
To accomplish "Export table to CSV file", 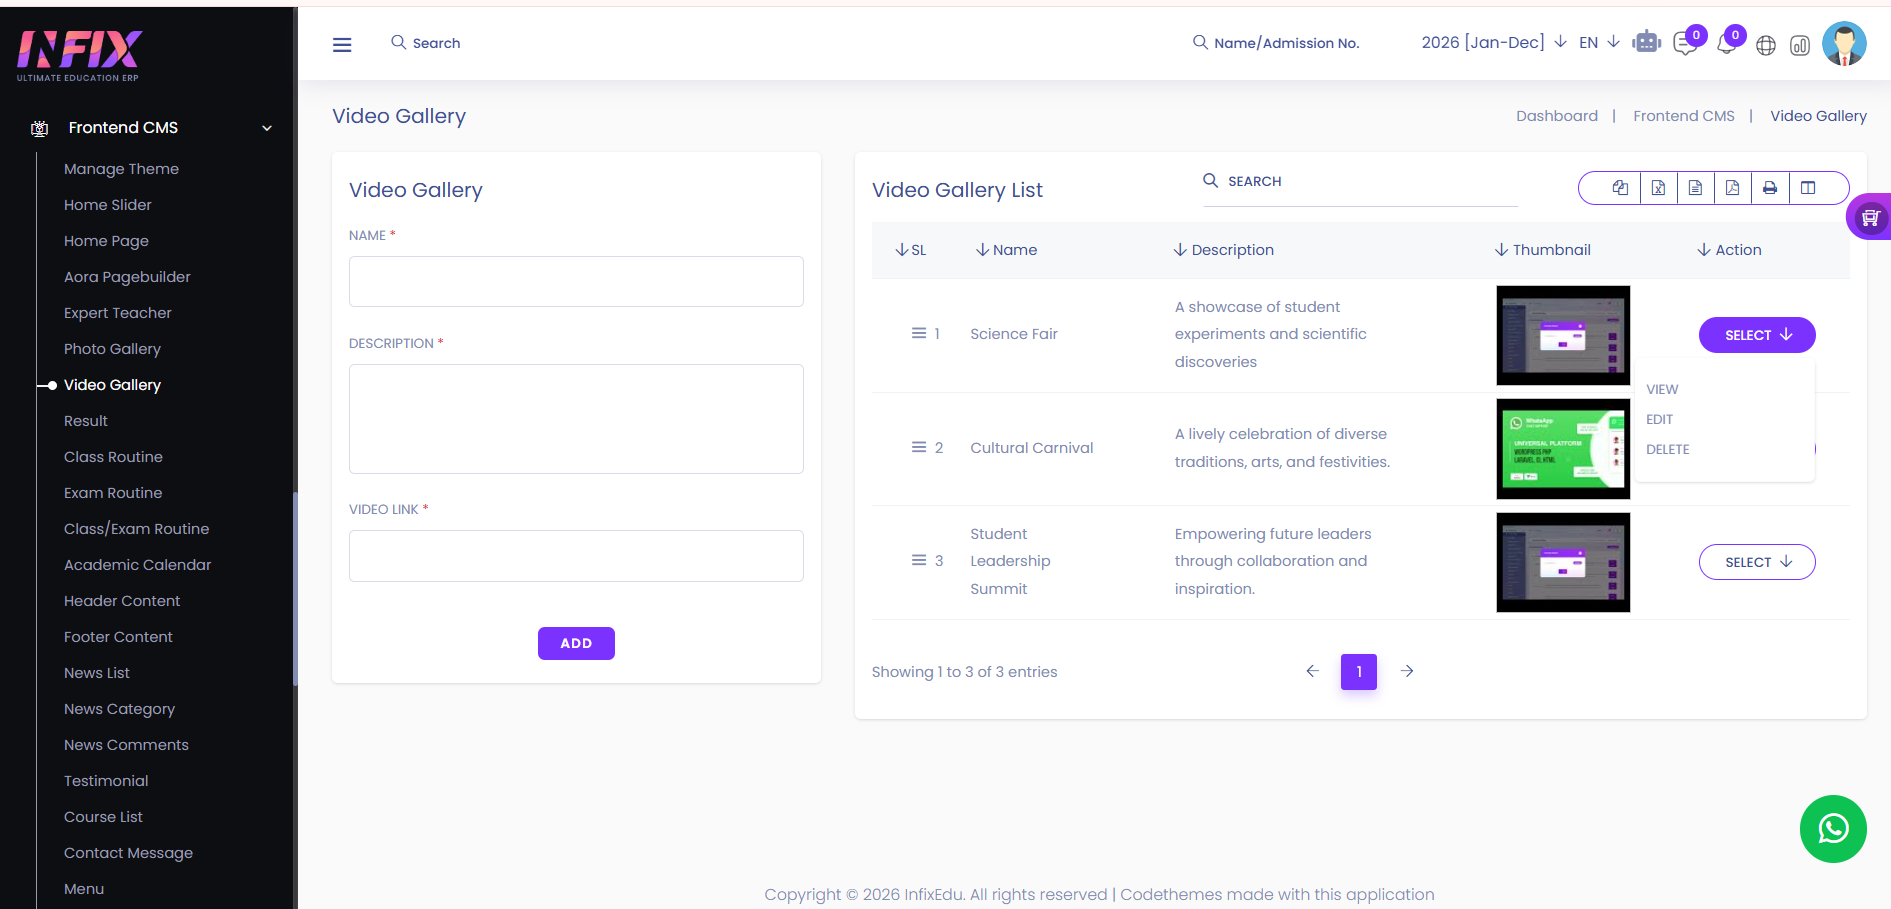I will point(1695,187).
